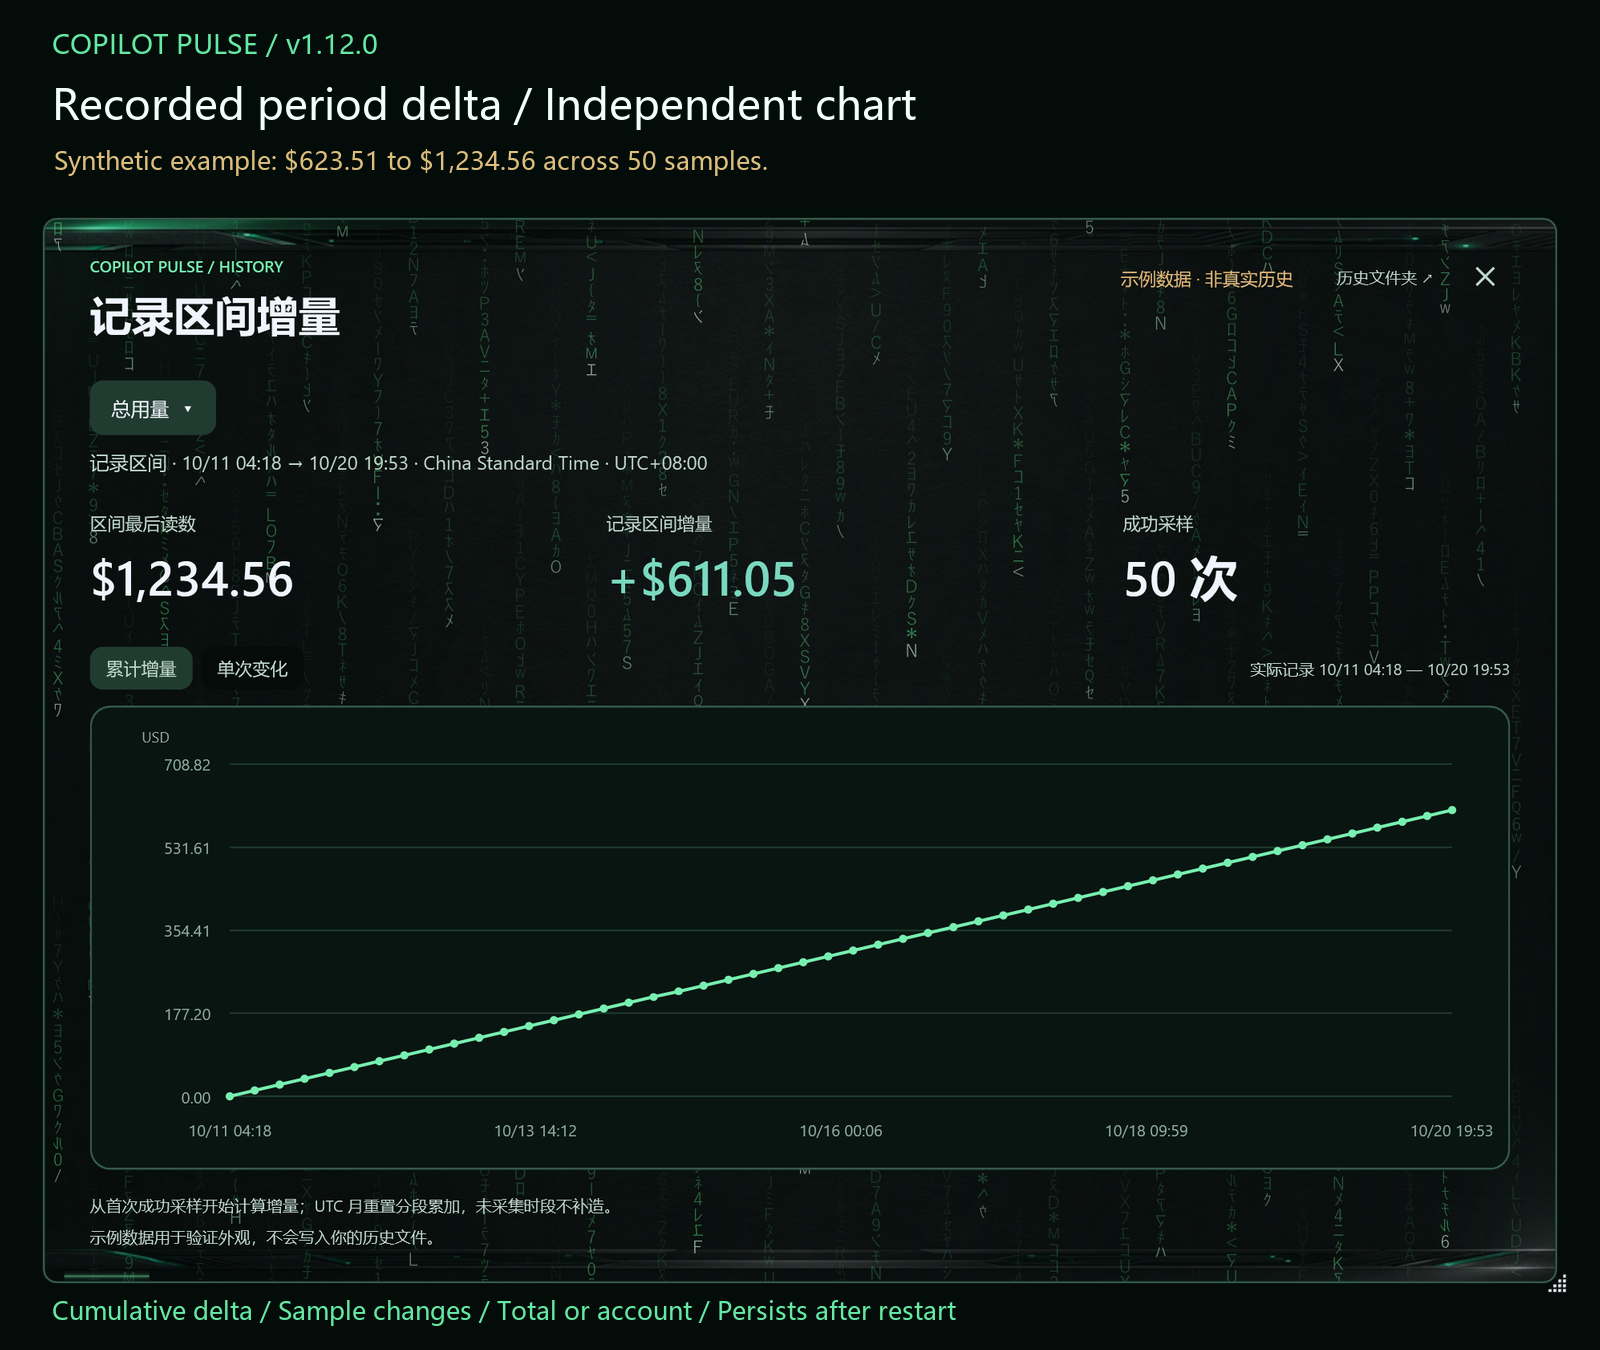The image size is (1600, 1350).
Task: Click the 10/20 19:53 x-axis label
Action: pos(1451,1131)
